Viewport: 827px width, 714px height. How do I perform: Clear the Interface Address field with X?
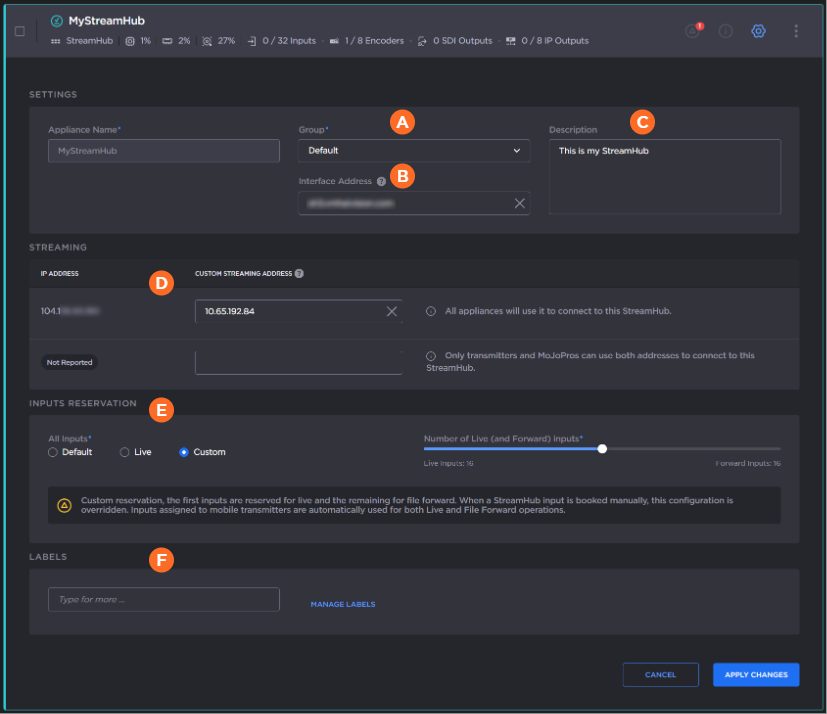[x=519, y=203]
